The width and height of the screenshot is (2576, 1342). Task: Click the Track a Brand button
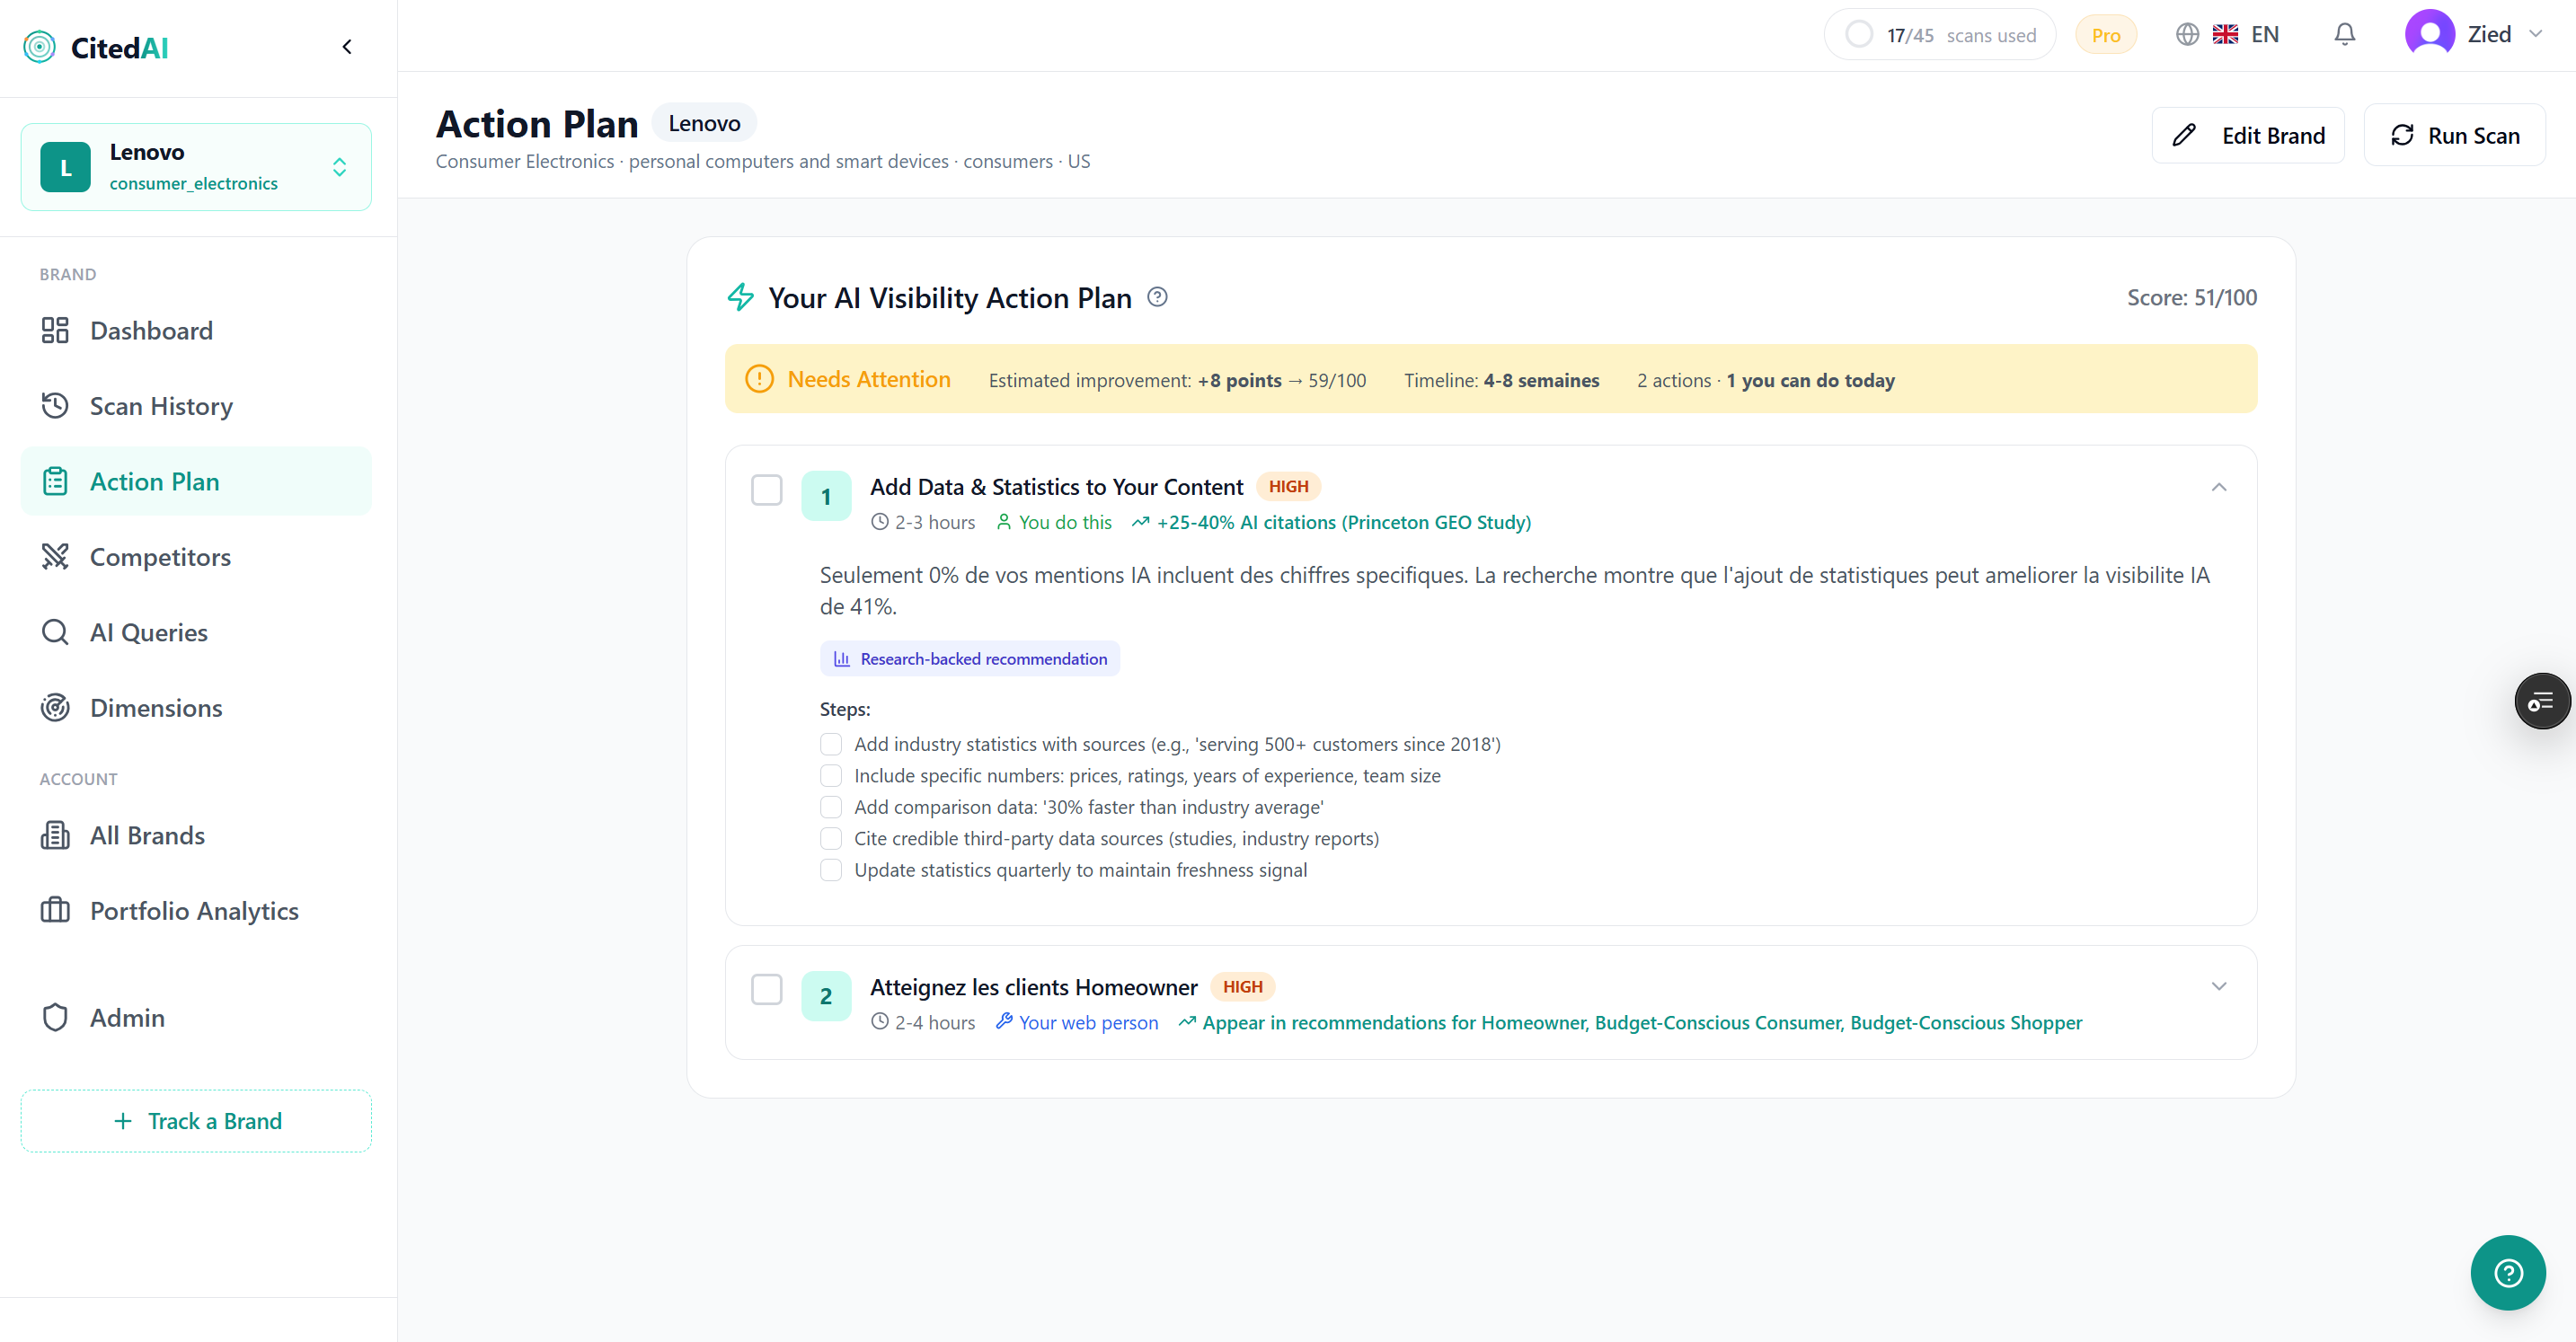(x=196, y=1121)
